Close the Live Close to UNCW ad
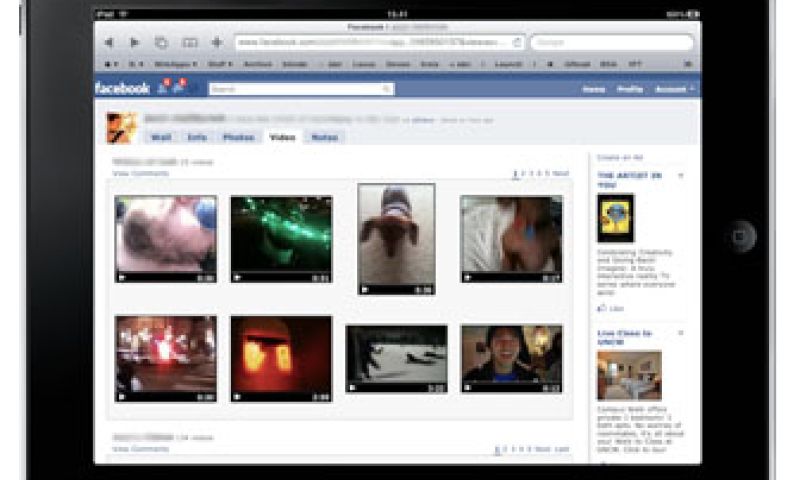 pos(680,333)
